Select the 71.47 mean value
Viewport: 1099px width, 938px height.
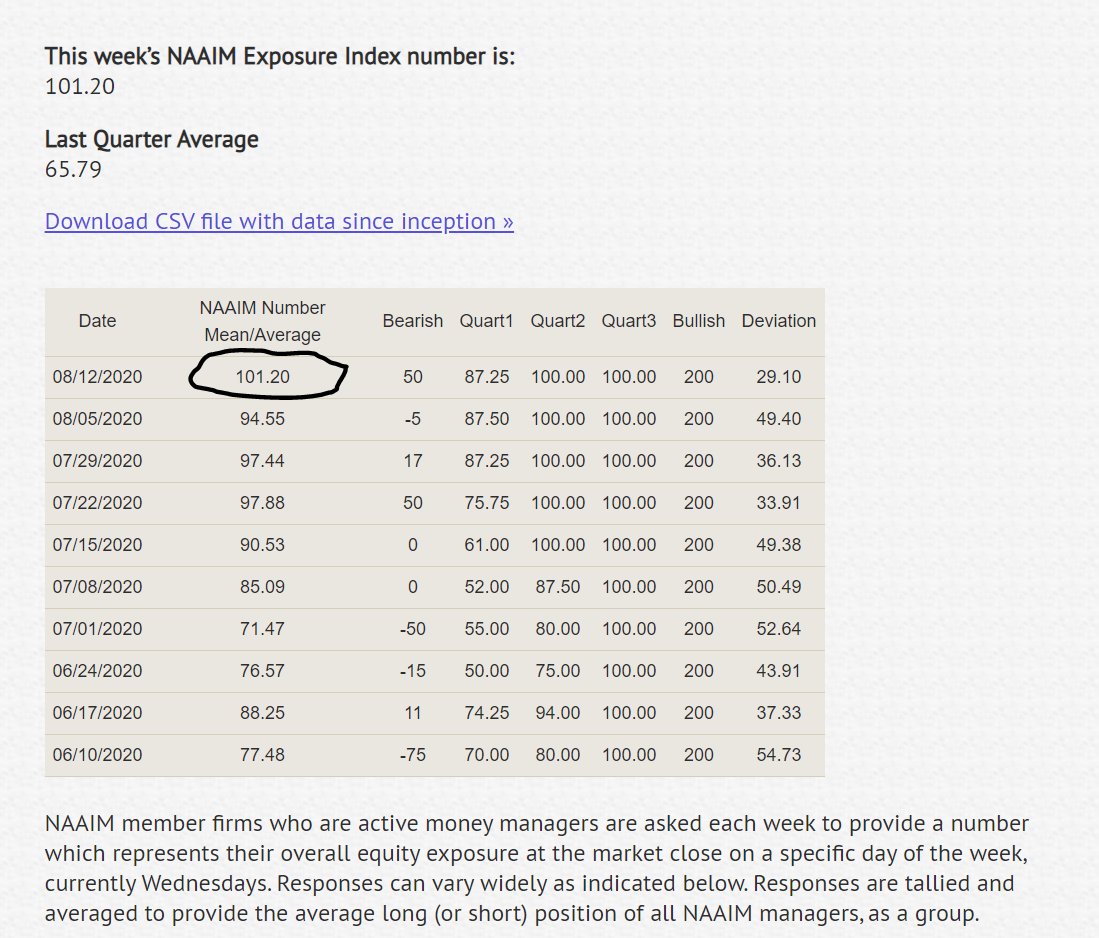coord(262,630)
